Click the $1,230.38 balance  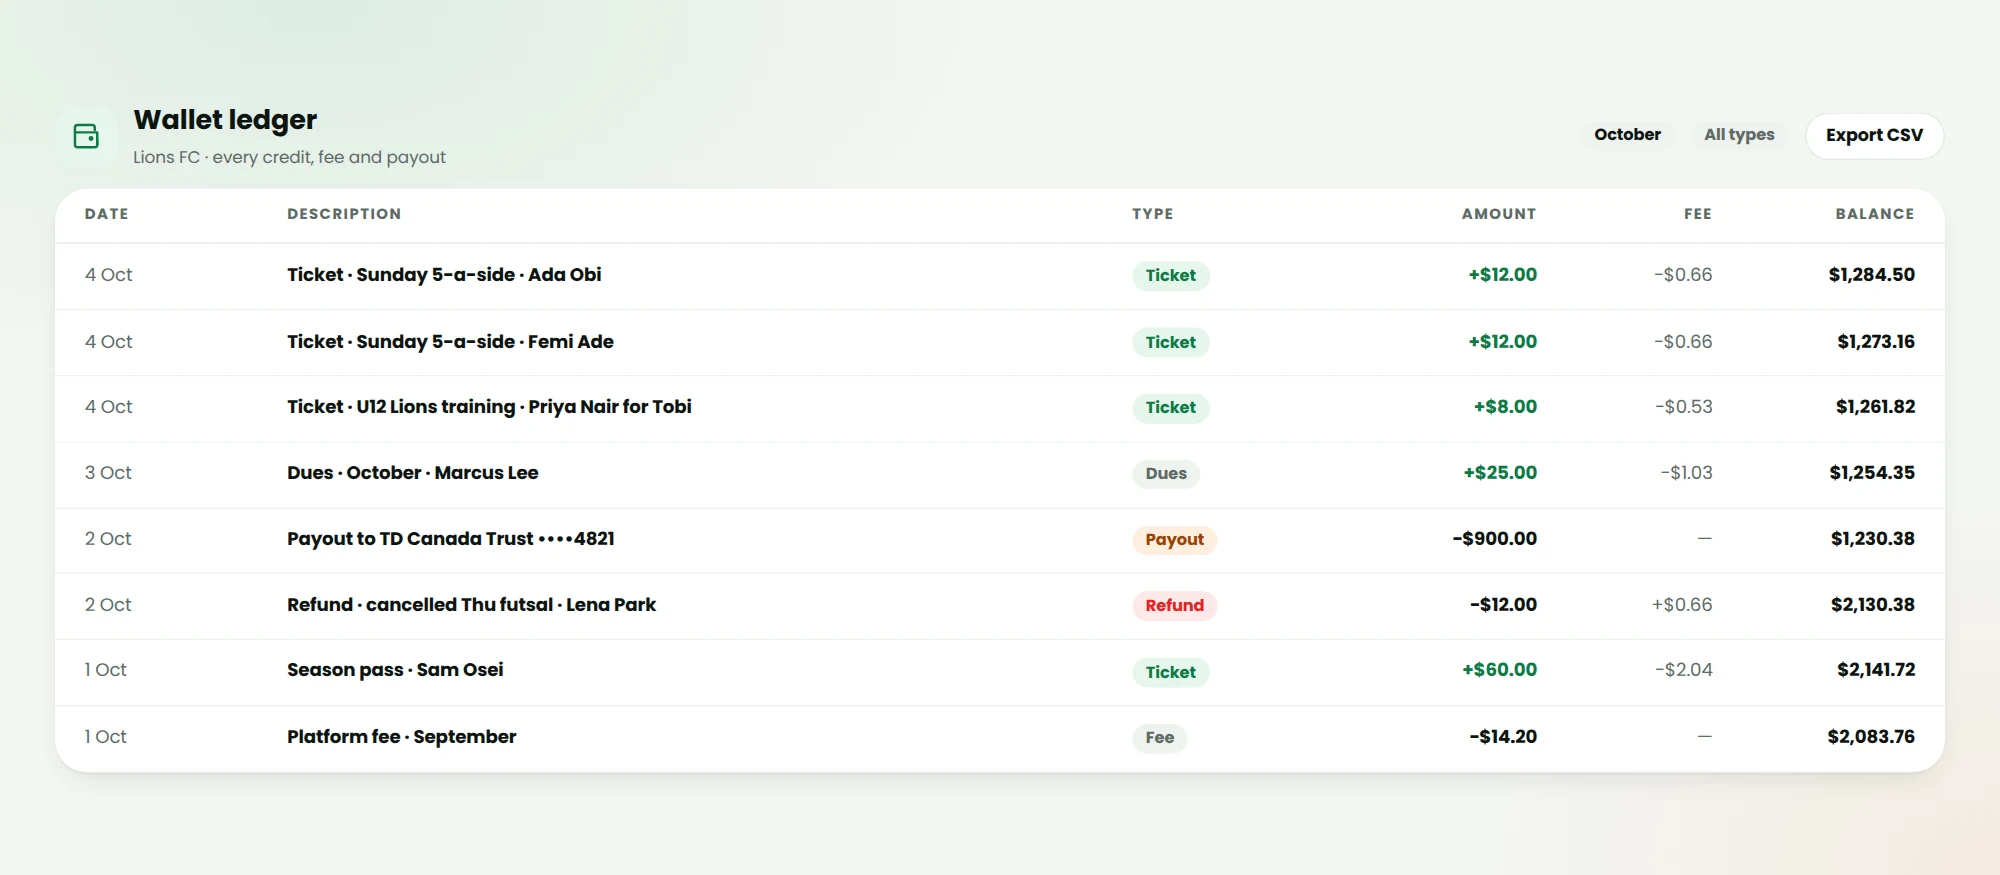(1872, 539)
